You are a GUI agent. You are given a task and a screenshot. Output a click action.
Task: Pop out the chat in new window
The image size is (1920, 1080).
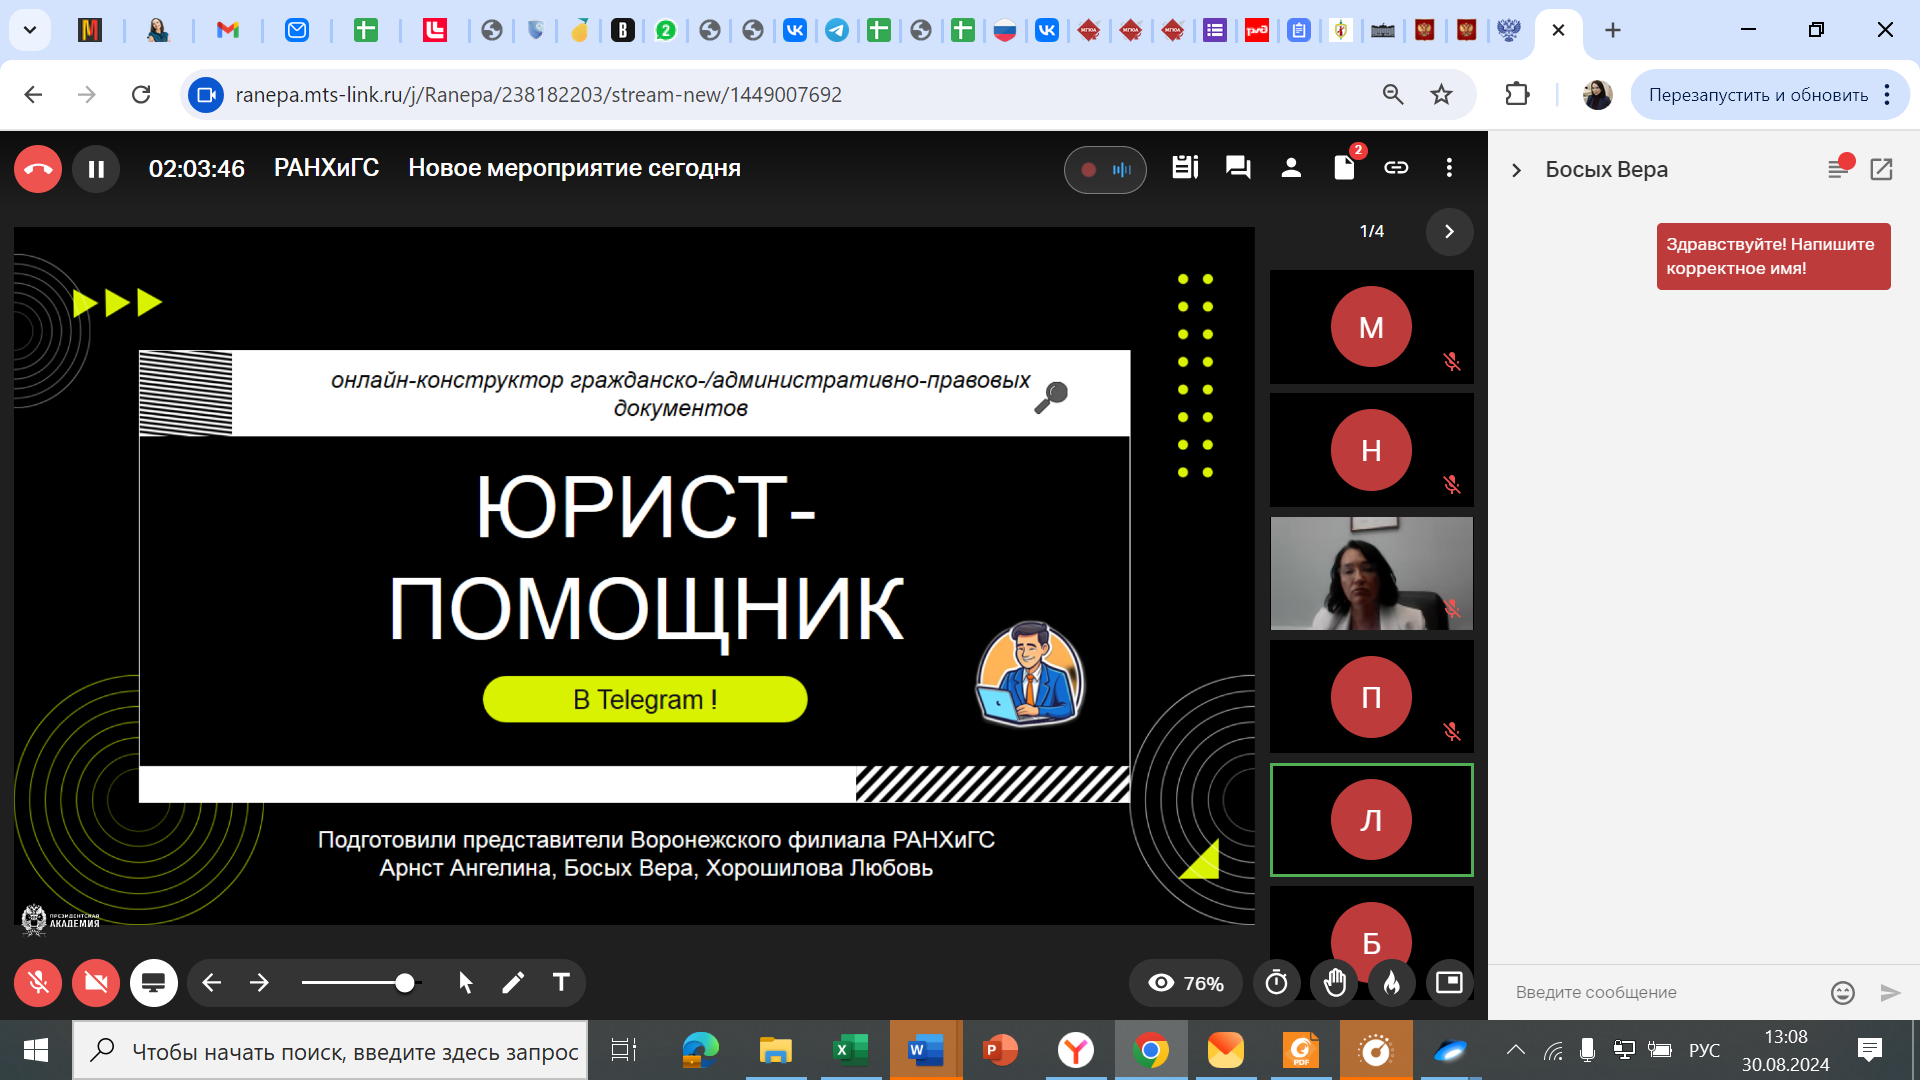1881,170
